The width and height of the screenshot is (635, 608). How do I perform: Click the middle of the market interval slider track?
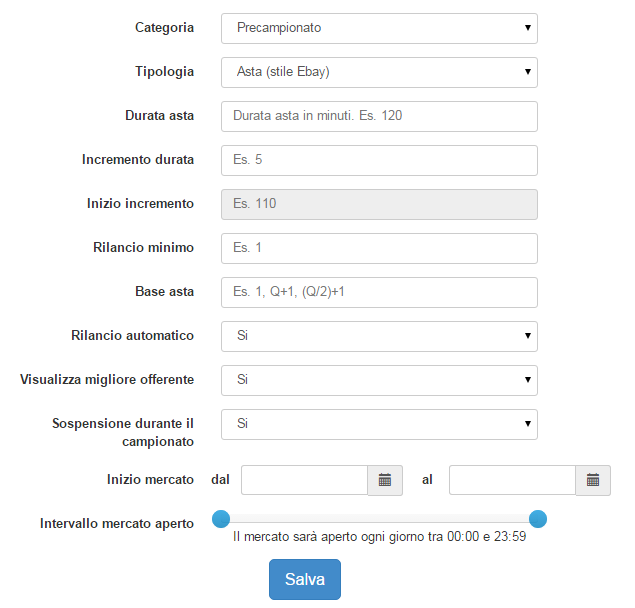point(379,519)
